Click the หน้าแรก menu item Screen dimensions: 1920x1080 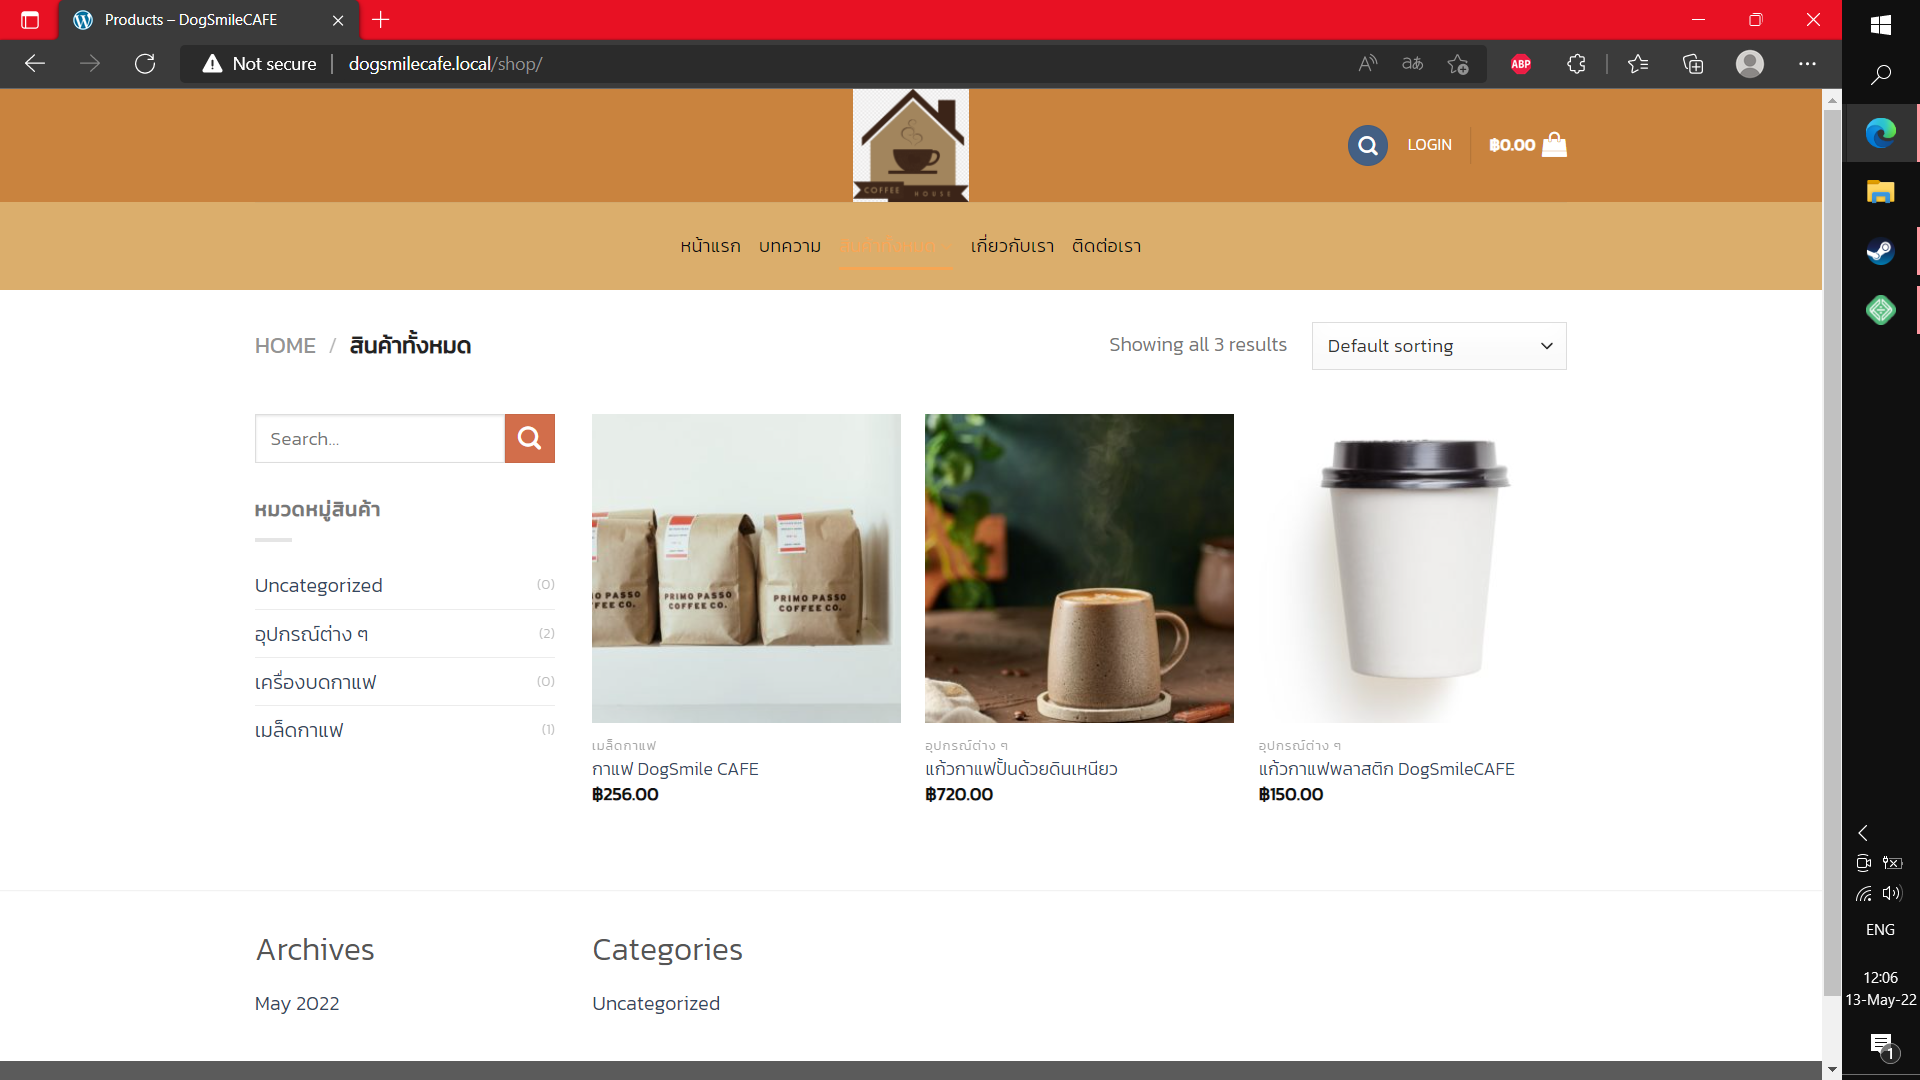tap(710, 246)
